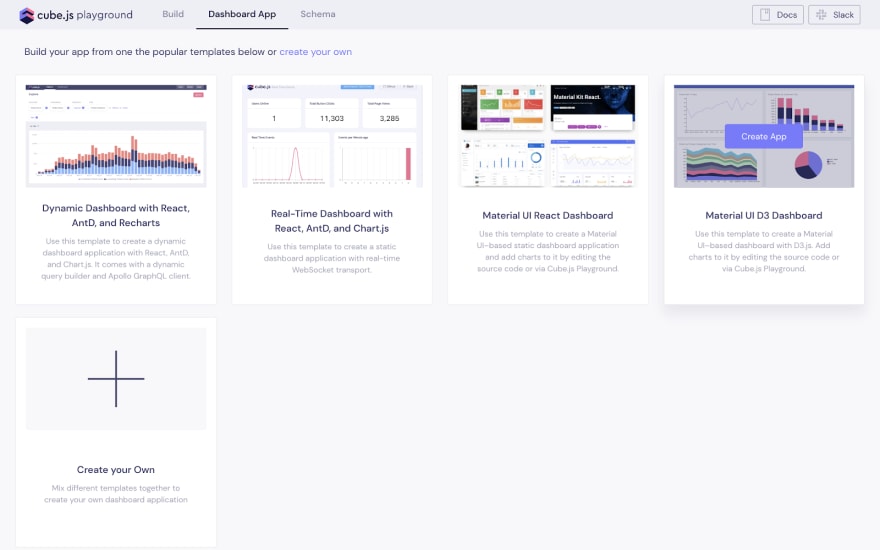Screen dimensions: 880x550
Task: Open the Docs button
Action: [x=778, y=15]
